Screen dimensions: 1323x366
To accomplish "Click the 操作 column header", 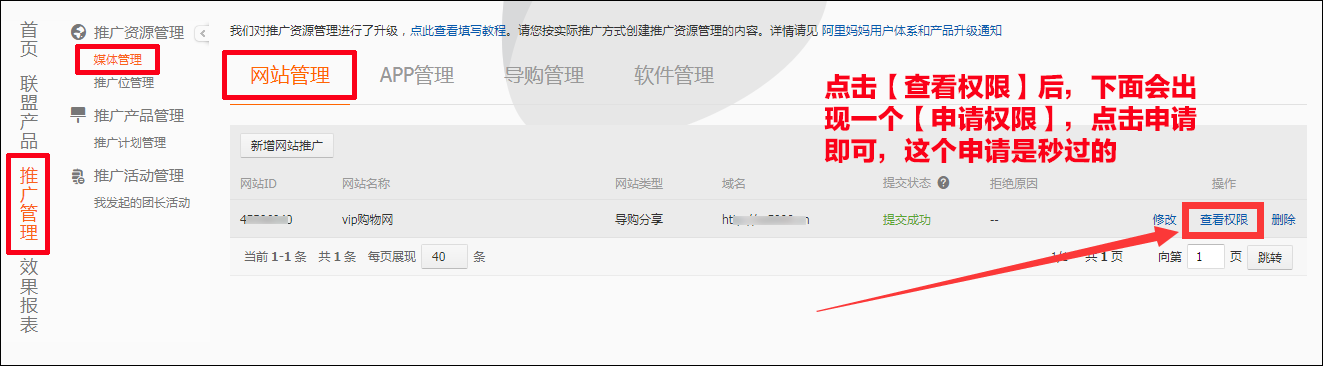I will click(1224, 184).
